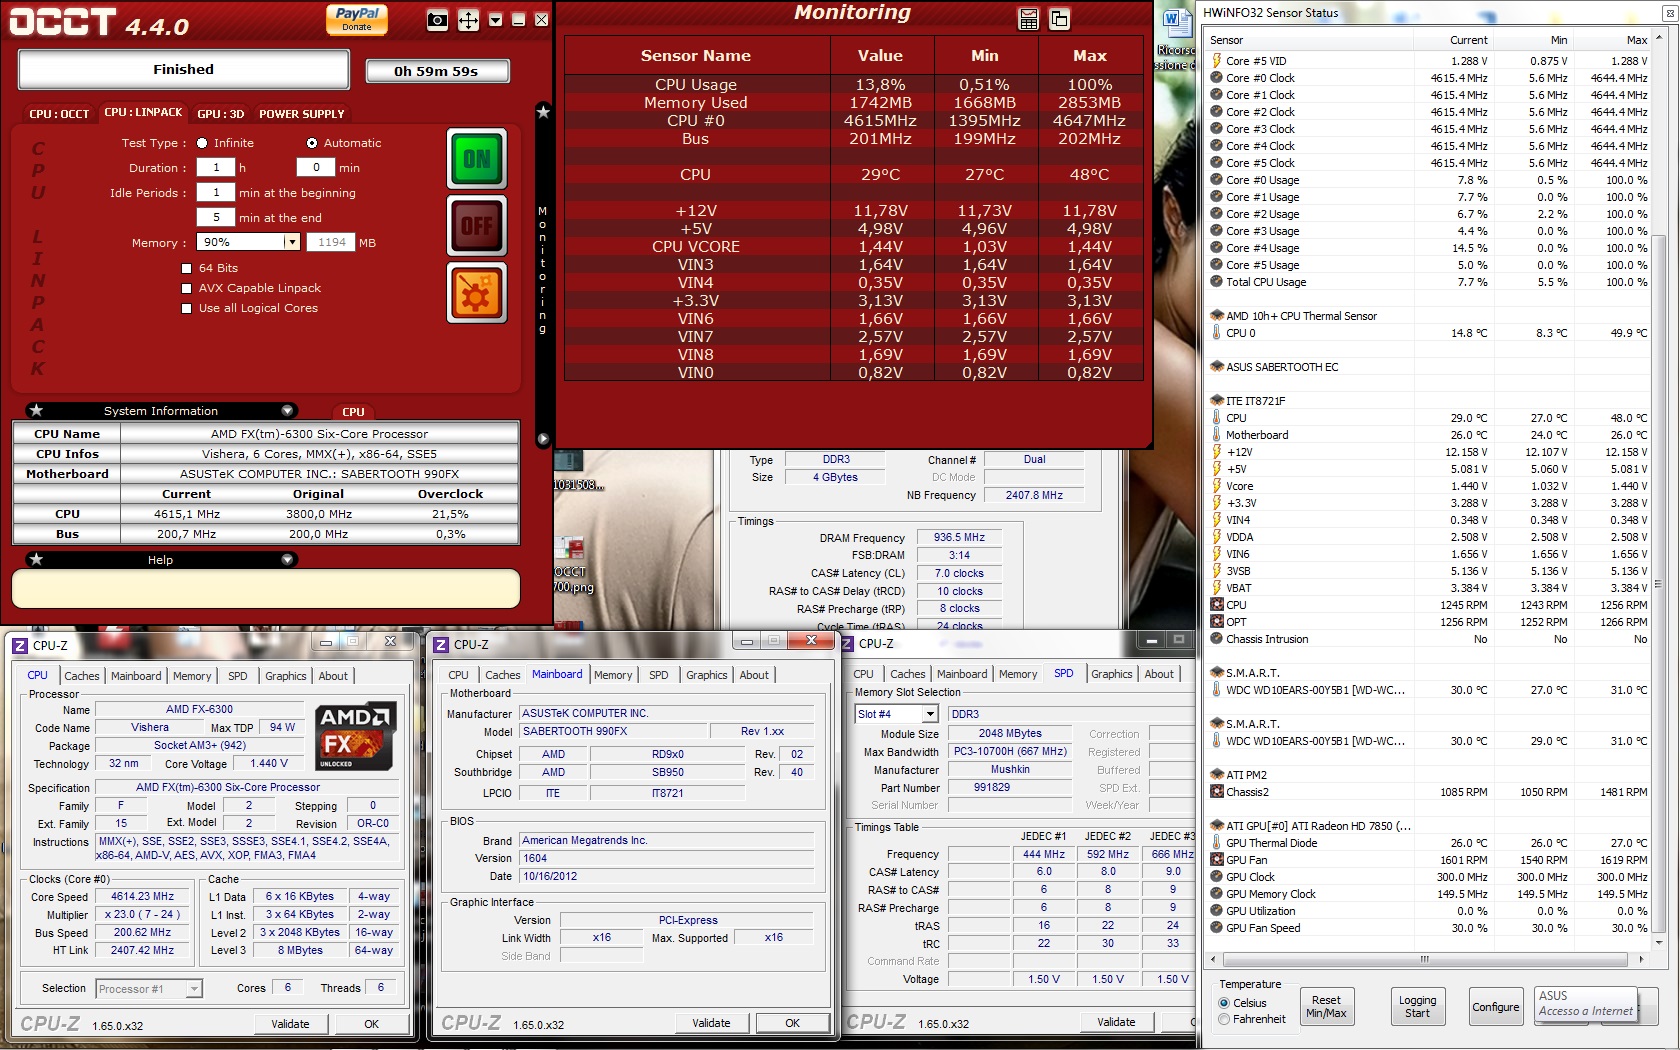Click the star icon atop the Monitoring sidebar
The width and height of the screenshot is (1680, 1050).
click(543, 112)
